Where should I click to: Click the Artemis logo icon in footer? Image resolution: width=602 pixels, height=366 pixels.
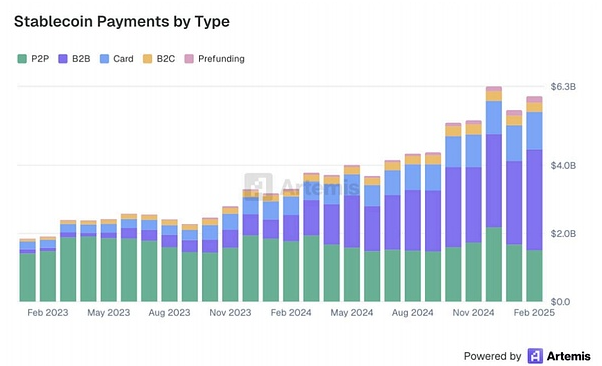(x=535, y=356)
